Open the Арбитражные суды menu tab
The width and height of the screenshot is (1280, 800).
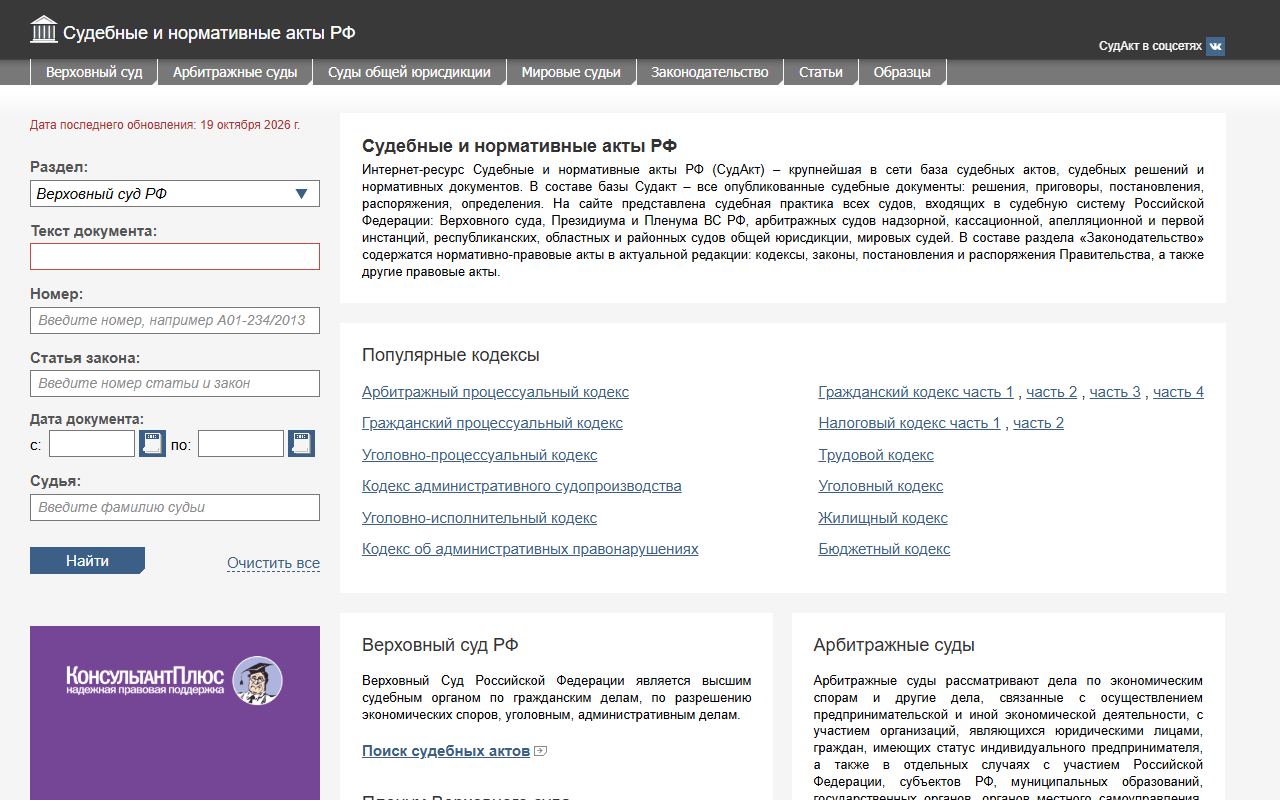(235, 72)
